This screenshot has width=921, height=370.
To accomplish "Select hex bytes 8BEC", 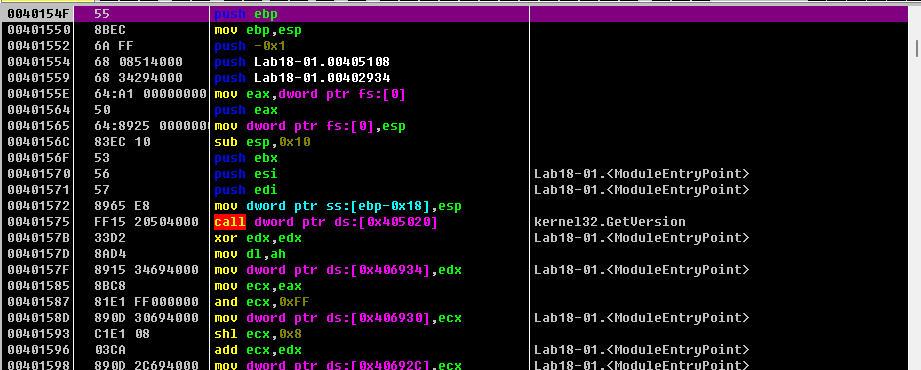I will pyautogui.click(x=109, y=30).
